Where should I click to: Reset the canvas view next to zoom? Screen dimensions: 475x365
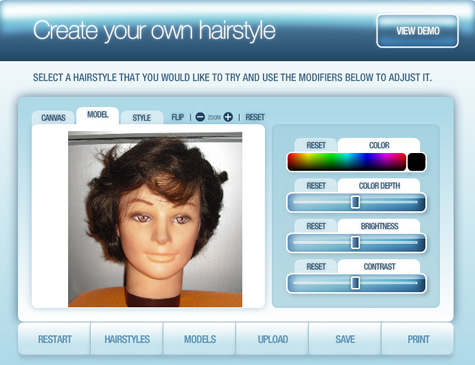[x=255, y=117]
